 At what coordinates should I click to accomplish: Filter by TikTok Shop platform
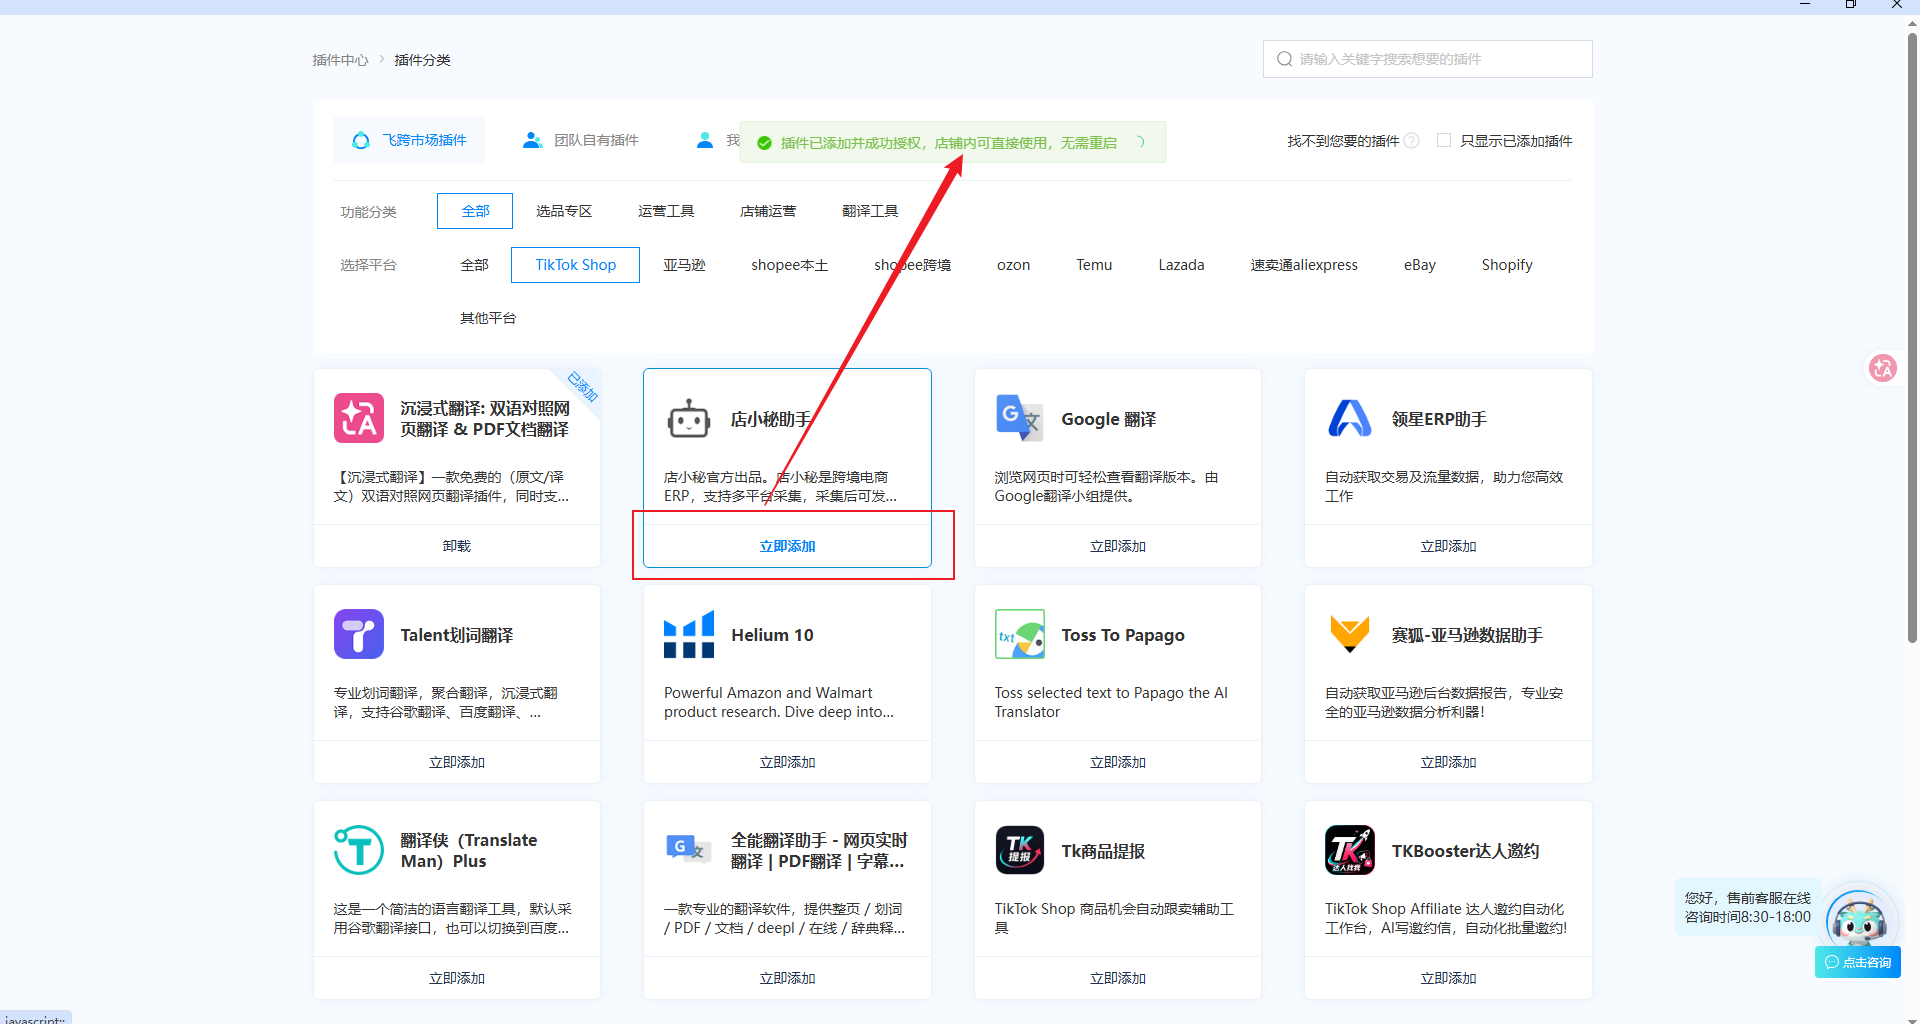coord(575,265)
